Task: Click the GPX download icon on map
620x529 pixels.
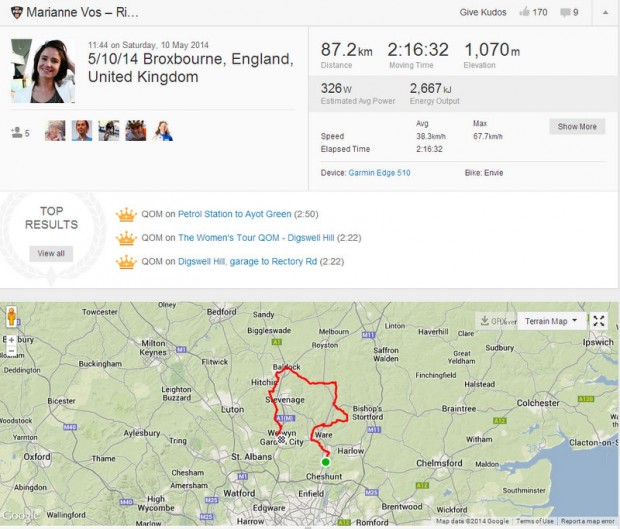Action: [x=492, y=321]
